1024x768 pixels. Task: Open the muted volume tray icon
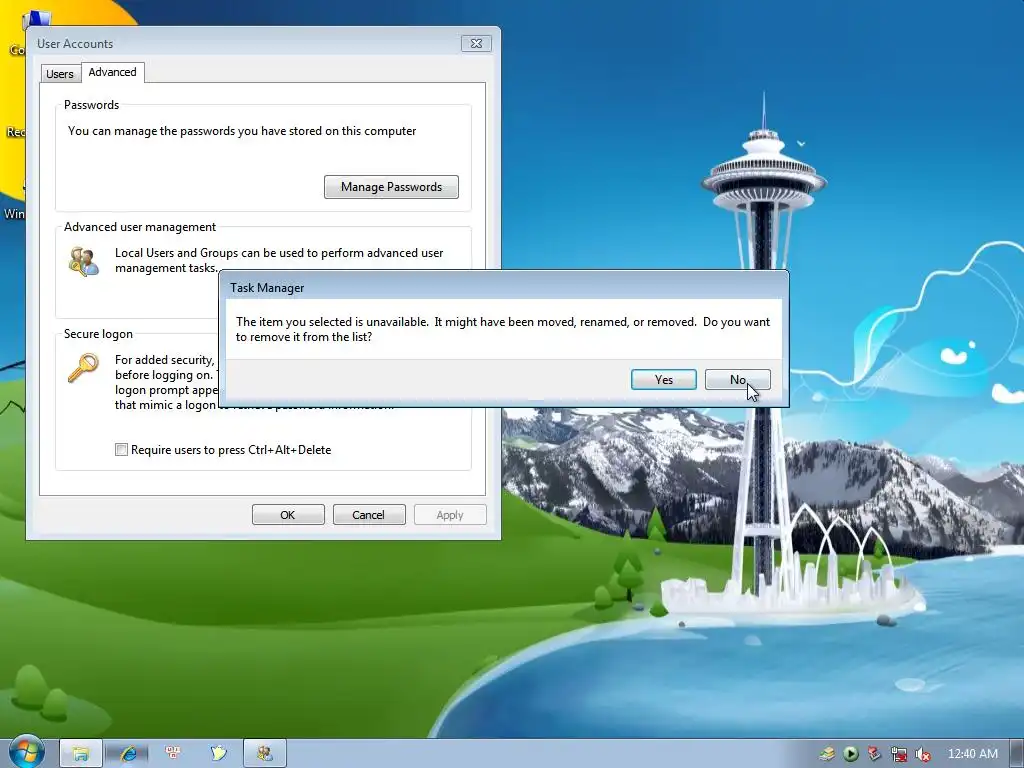(922, 754)
